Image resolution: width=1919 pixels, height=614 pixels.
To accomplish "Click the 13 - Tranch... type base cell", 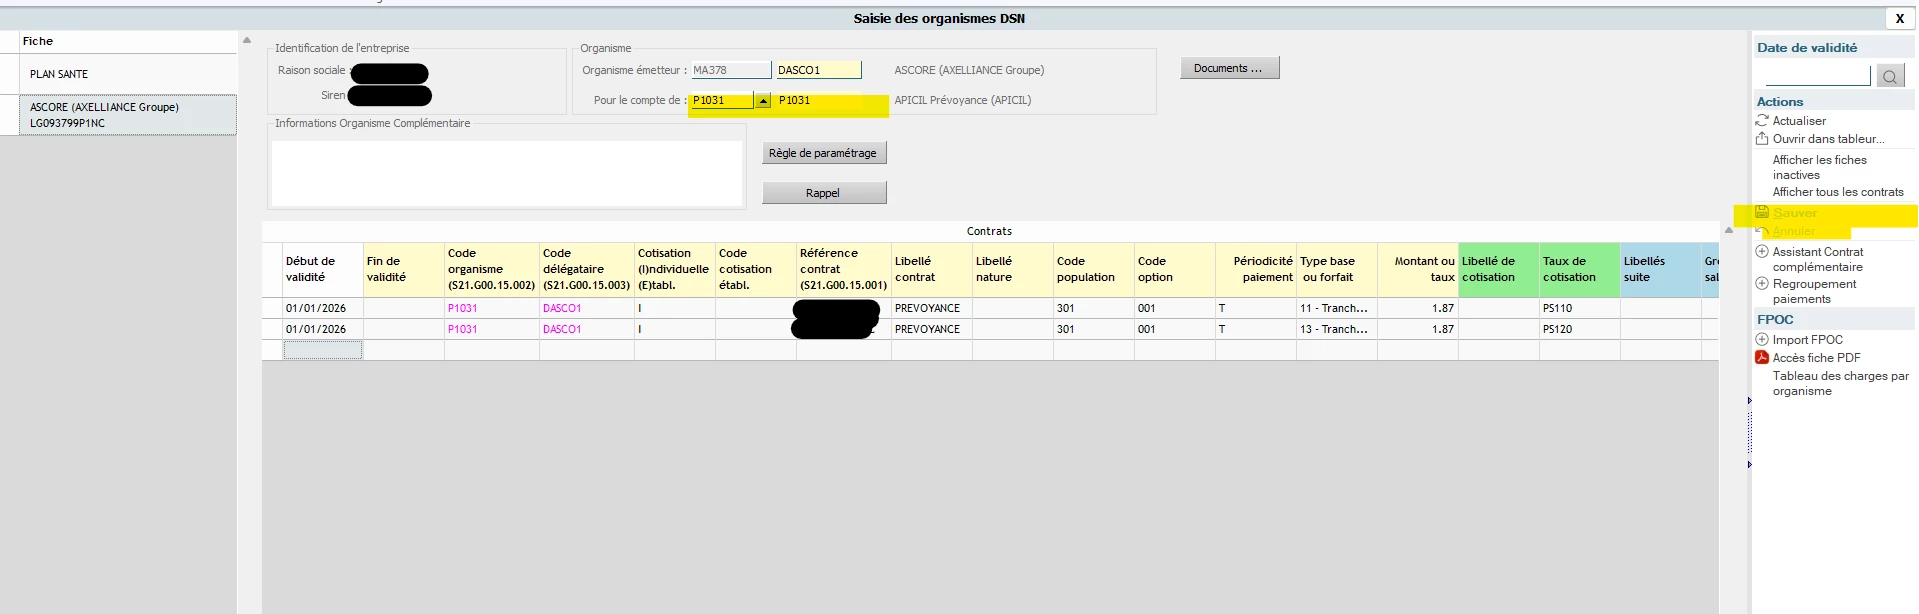I will point(1337,329).
